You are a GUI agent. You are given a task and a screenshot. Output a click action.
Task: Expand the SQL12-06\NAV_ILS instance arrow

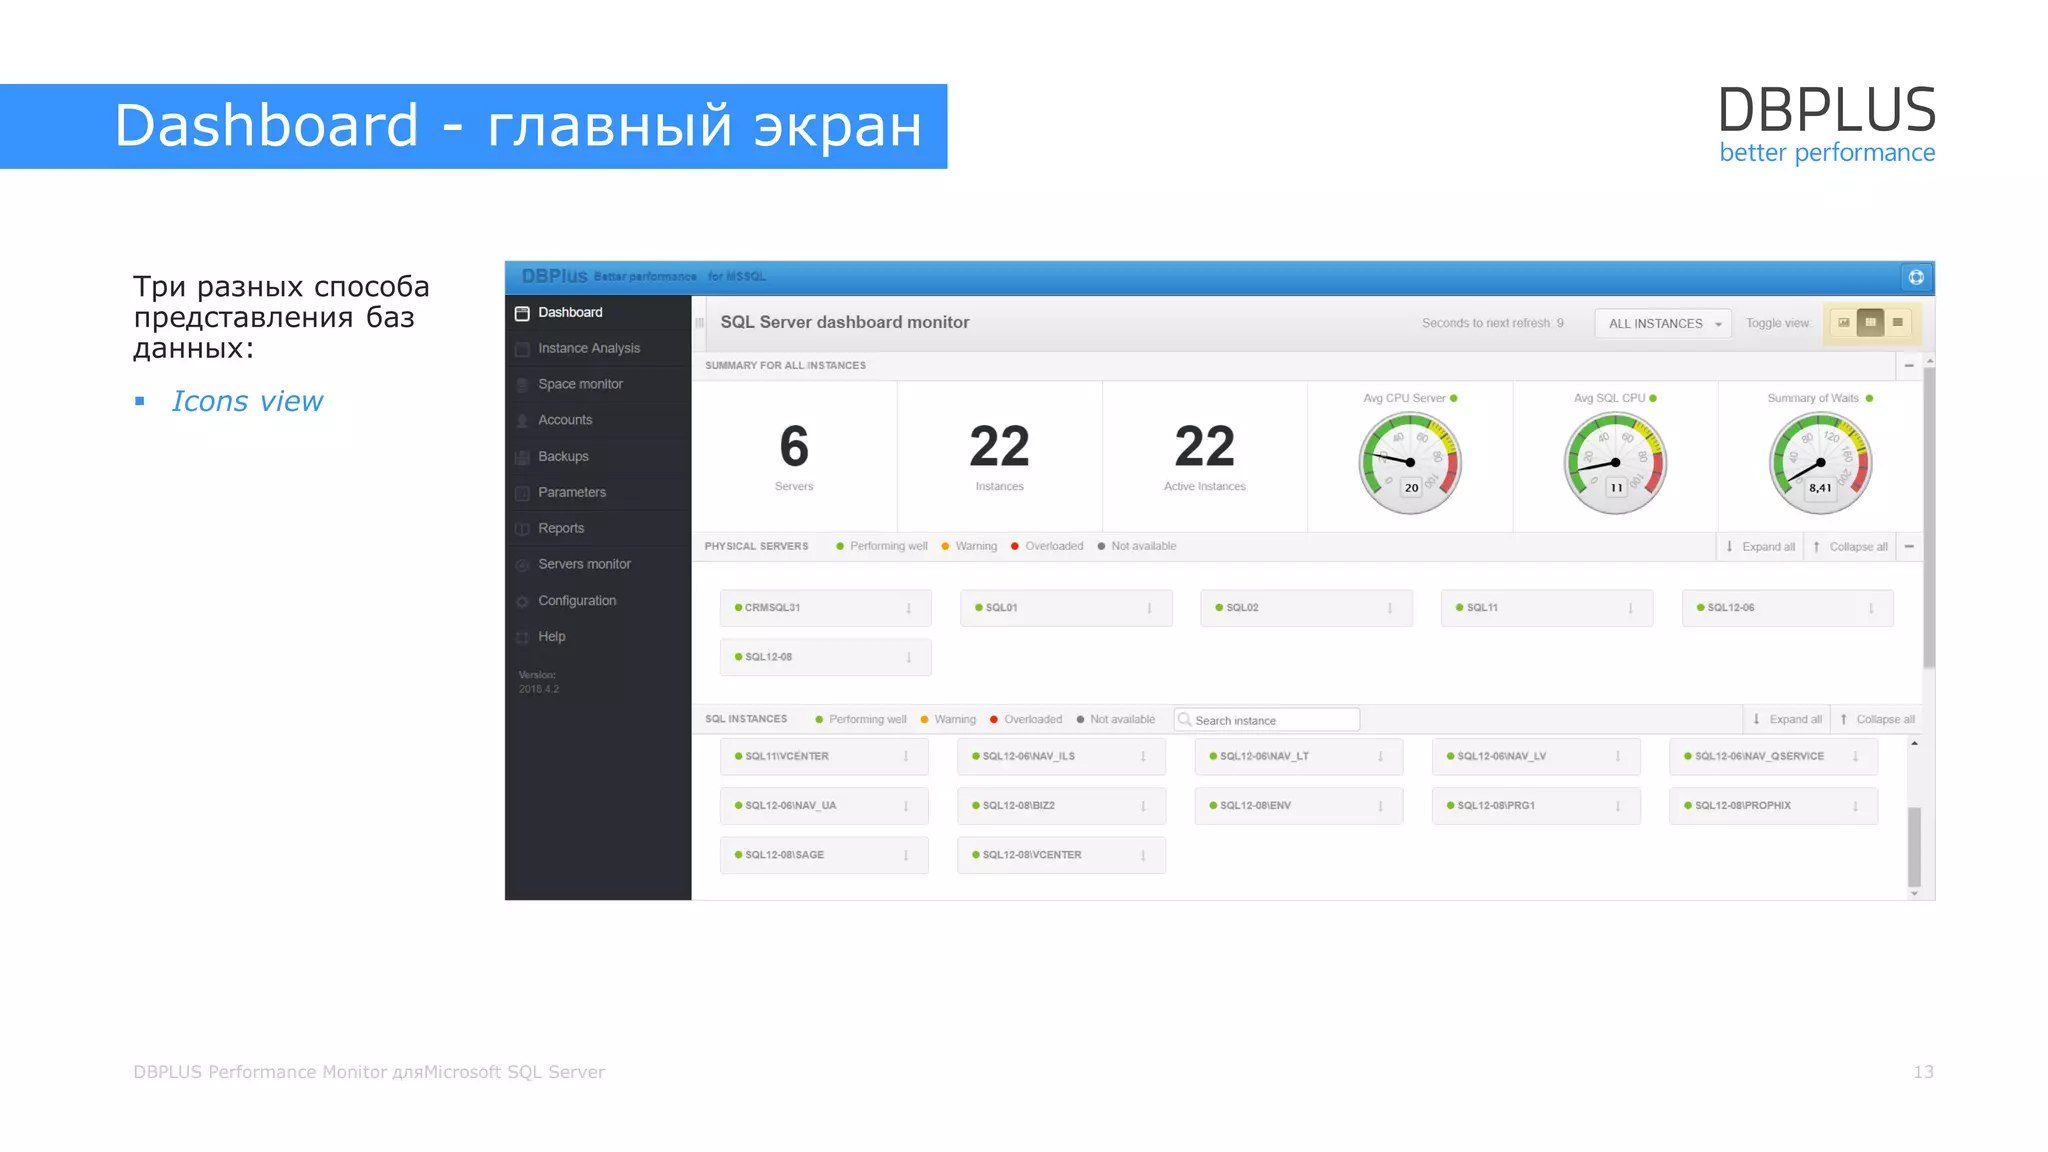1143,757
